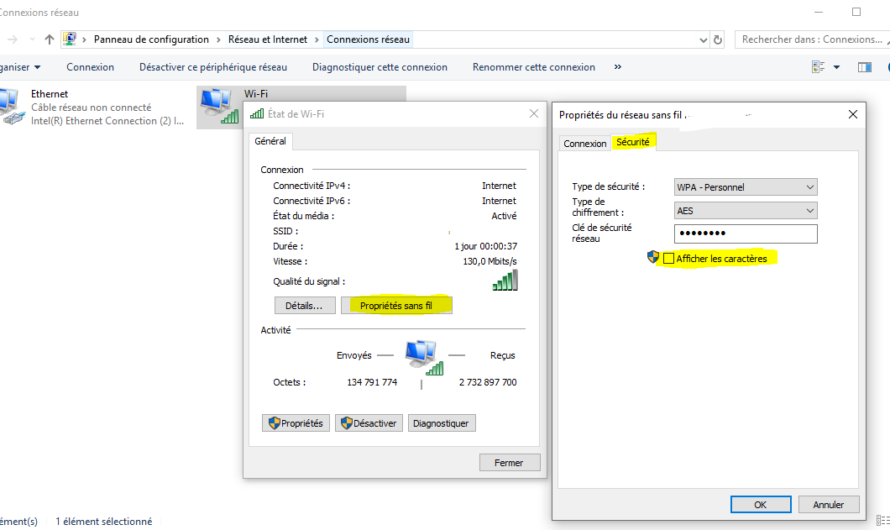
Task: Click the shield icon beside Afficher les caractères
Action: tap(653, 257)
